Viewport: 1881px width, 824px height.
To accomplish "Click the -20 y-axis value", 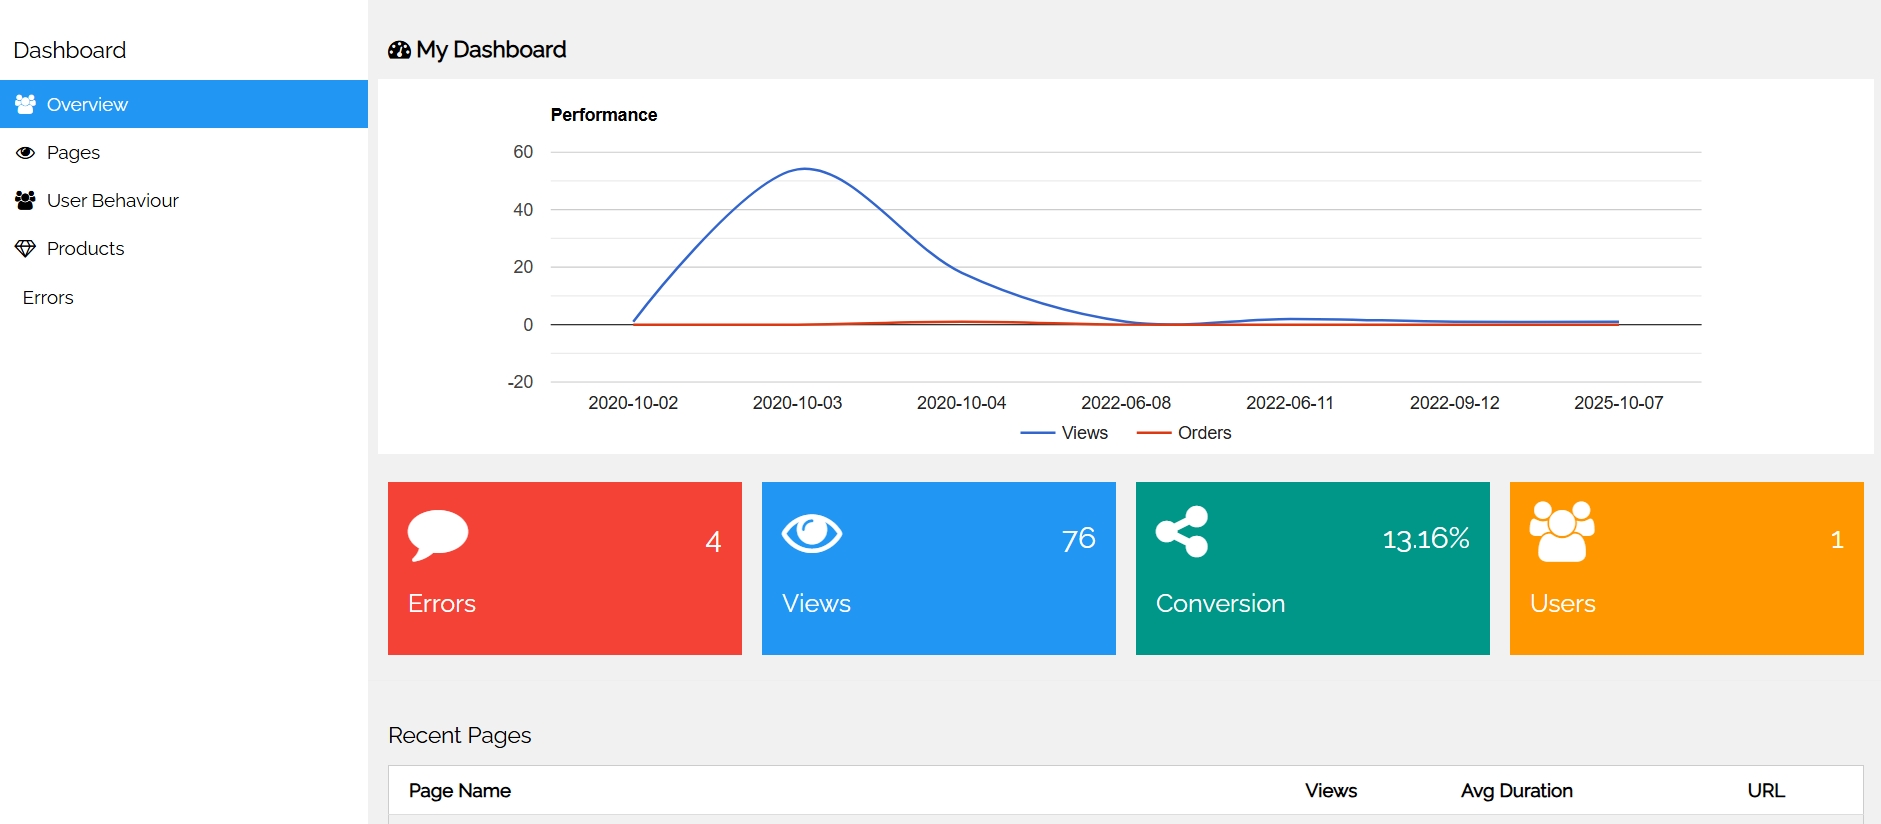I will [x=520, y=382].
